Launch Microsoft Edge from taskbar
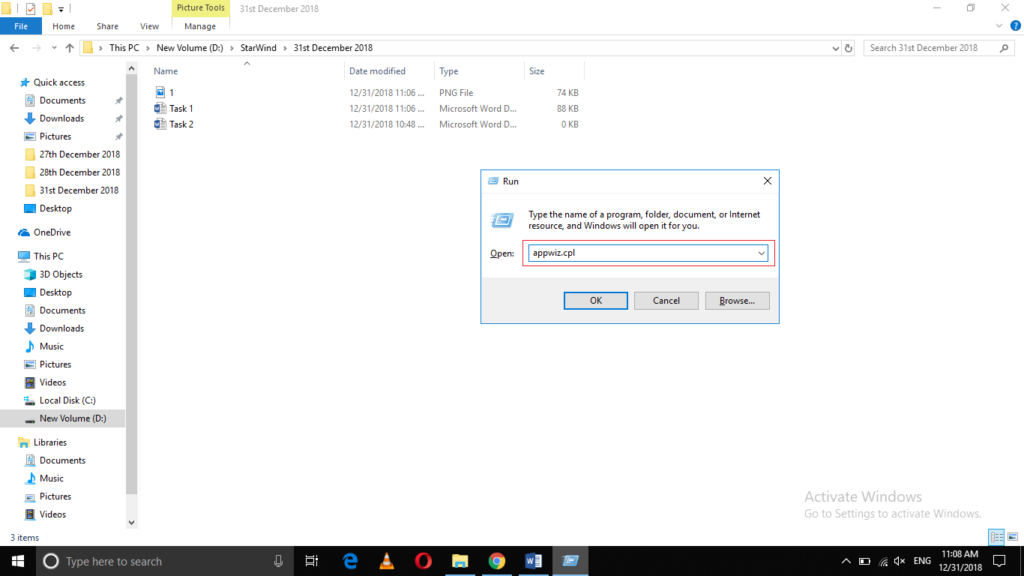1024x576 pixels. [x=350, y=561]
